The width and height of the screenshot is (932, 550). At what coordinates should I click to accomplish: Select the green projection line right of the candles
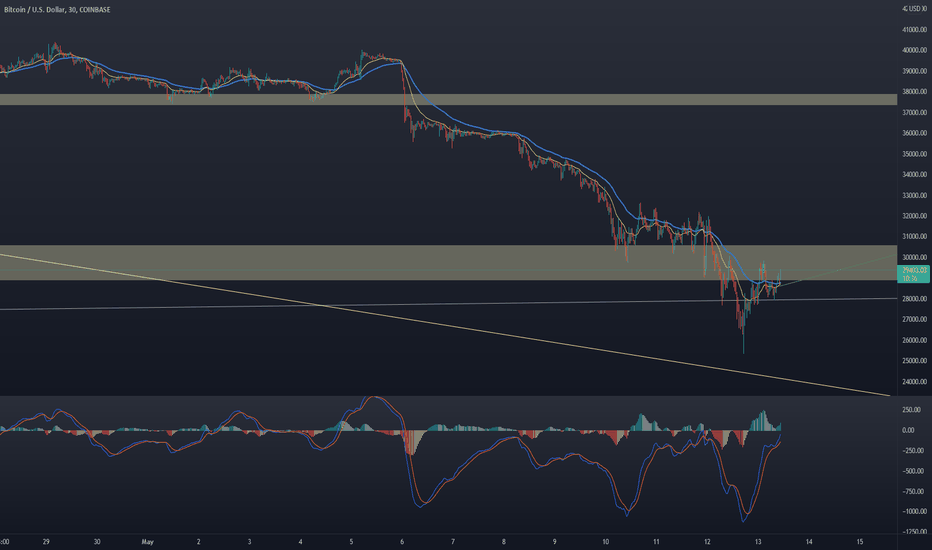837,271
